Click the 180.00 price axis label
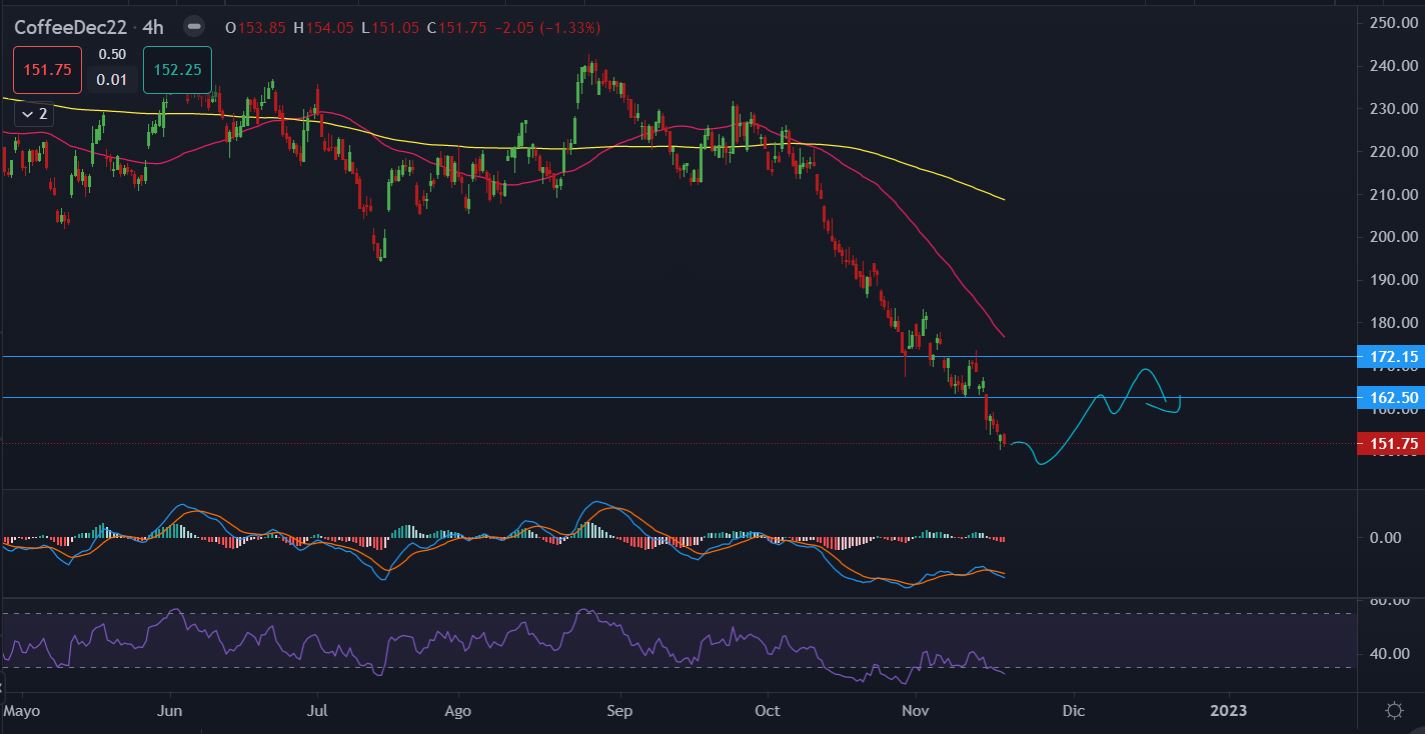The image size is (1425, 734). pos(1395,323)
